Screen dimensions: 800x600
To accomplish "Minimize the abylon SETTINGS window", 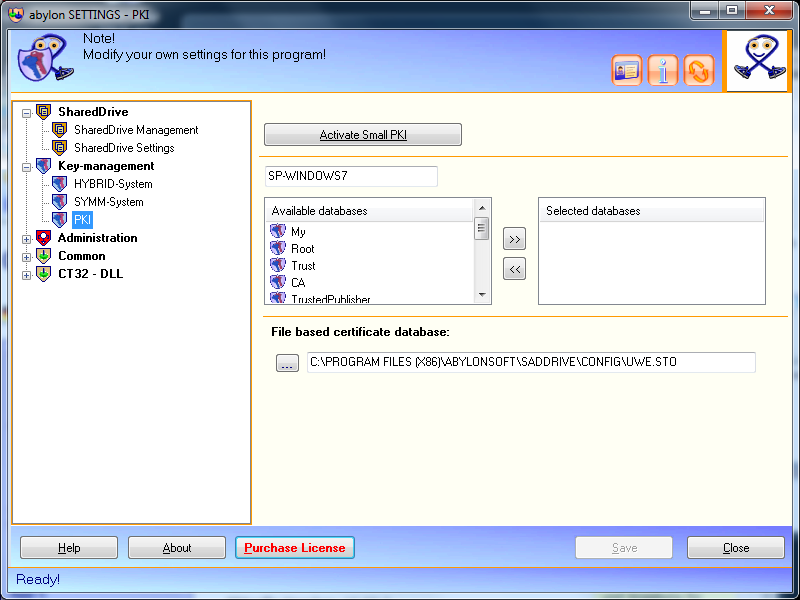I will coord(706,10).
